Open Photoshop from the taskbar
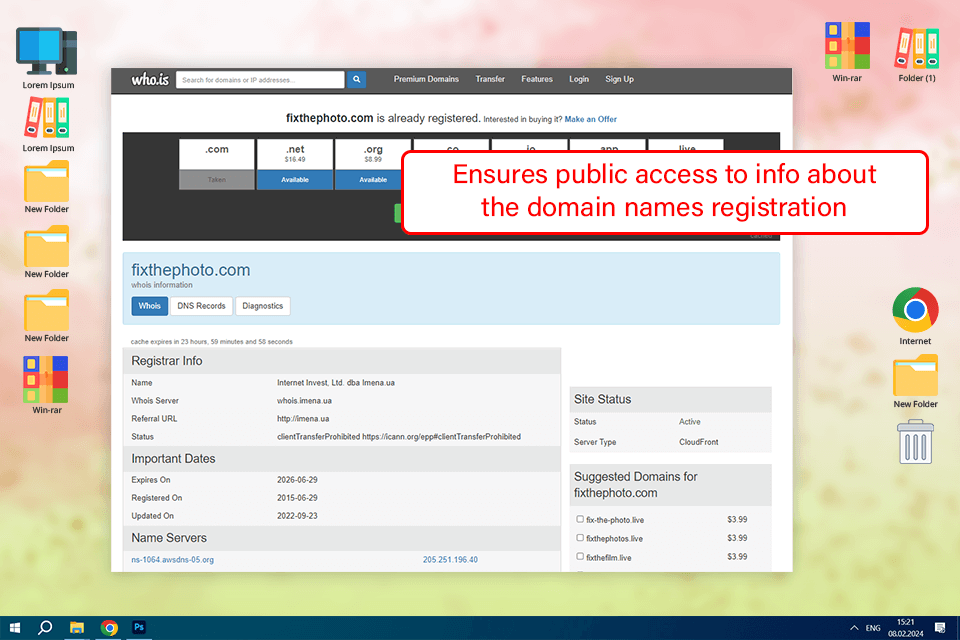This screenshot has width=960, height=640. pos(139,628)
